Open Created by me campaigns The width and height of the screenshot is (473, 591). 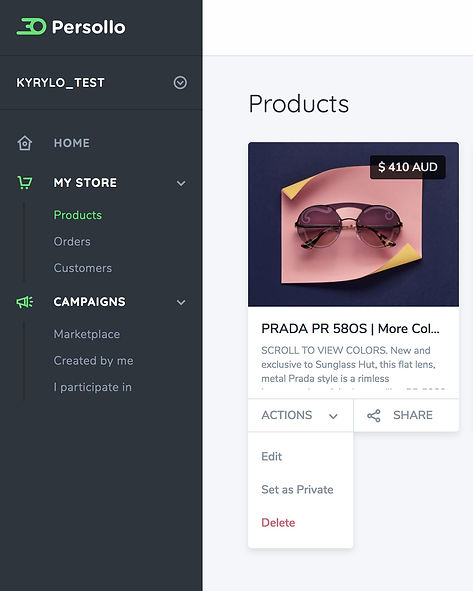tap(93, 360)
